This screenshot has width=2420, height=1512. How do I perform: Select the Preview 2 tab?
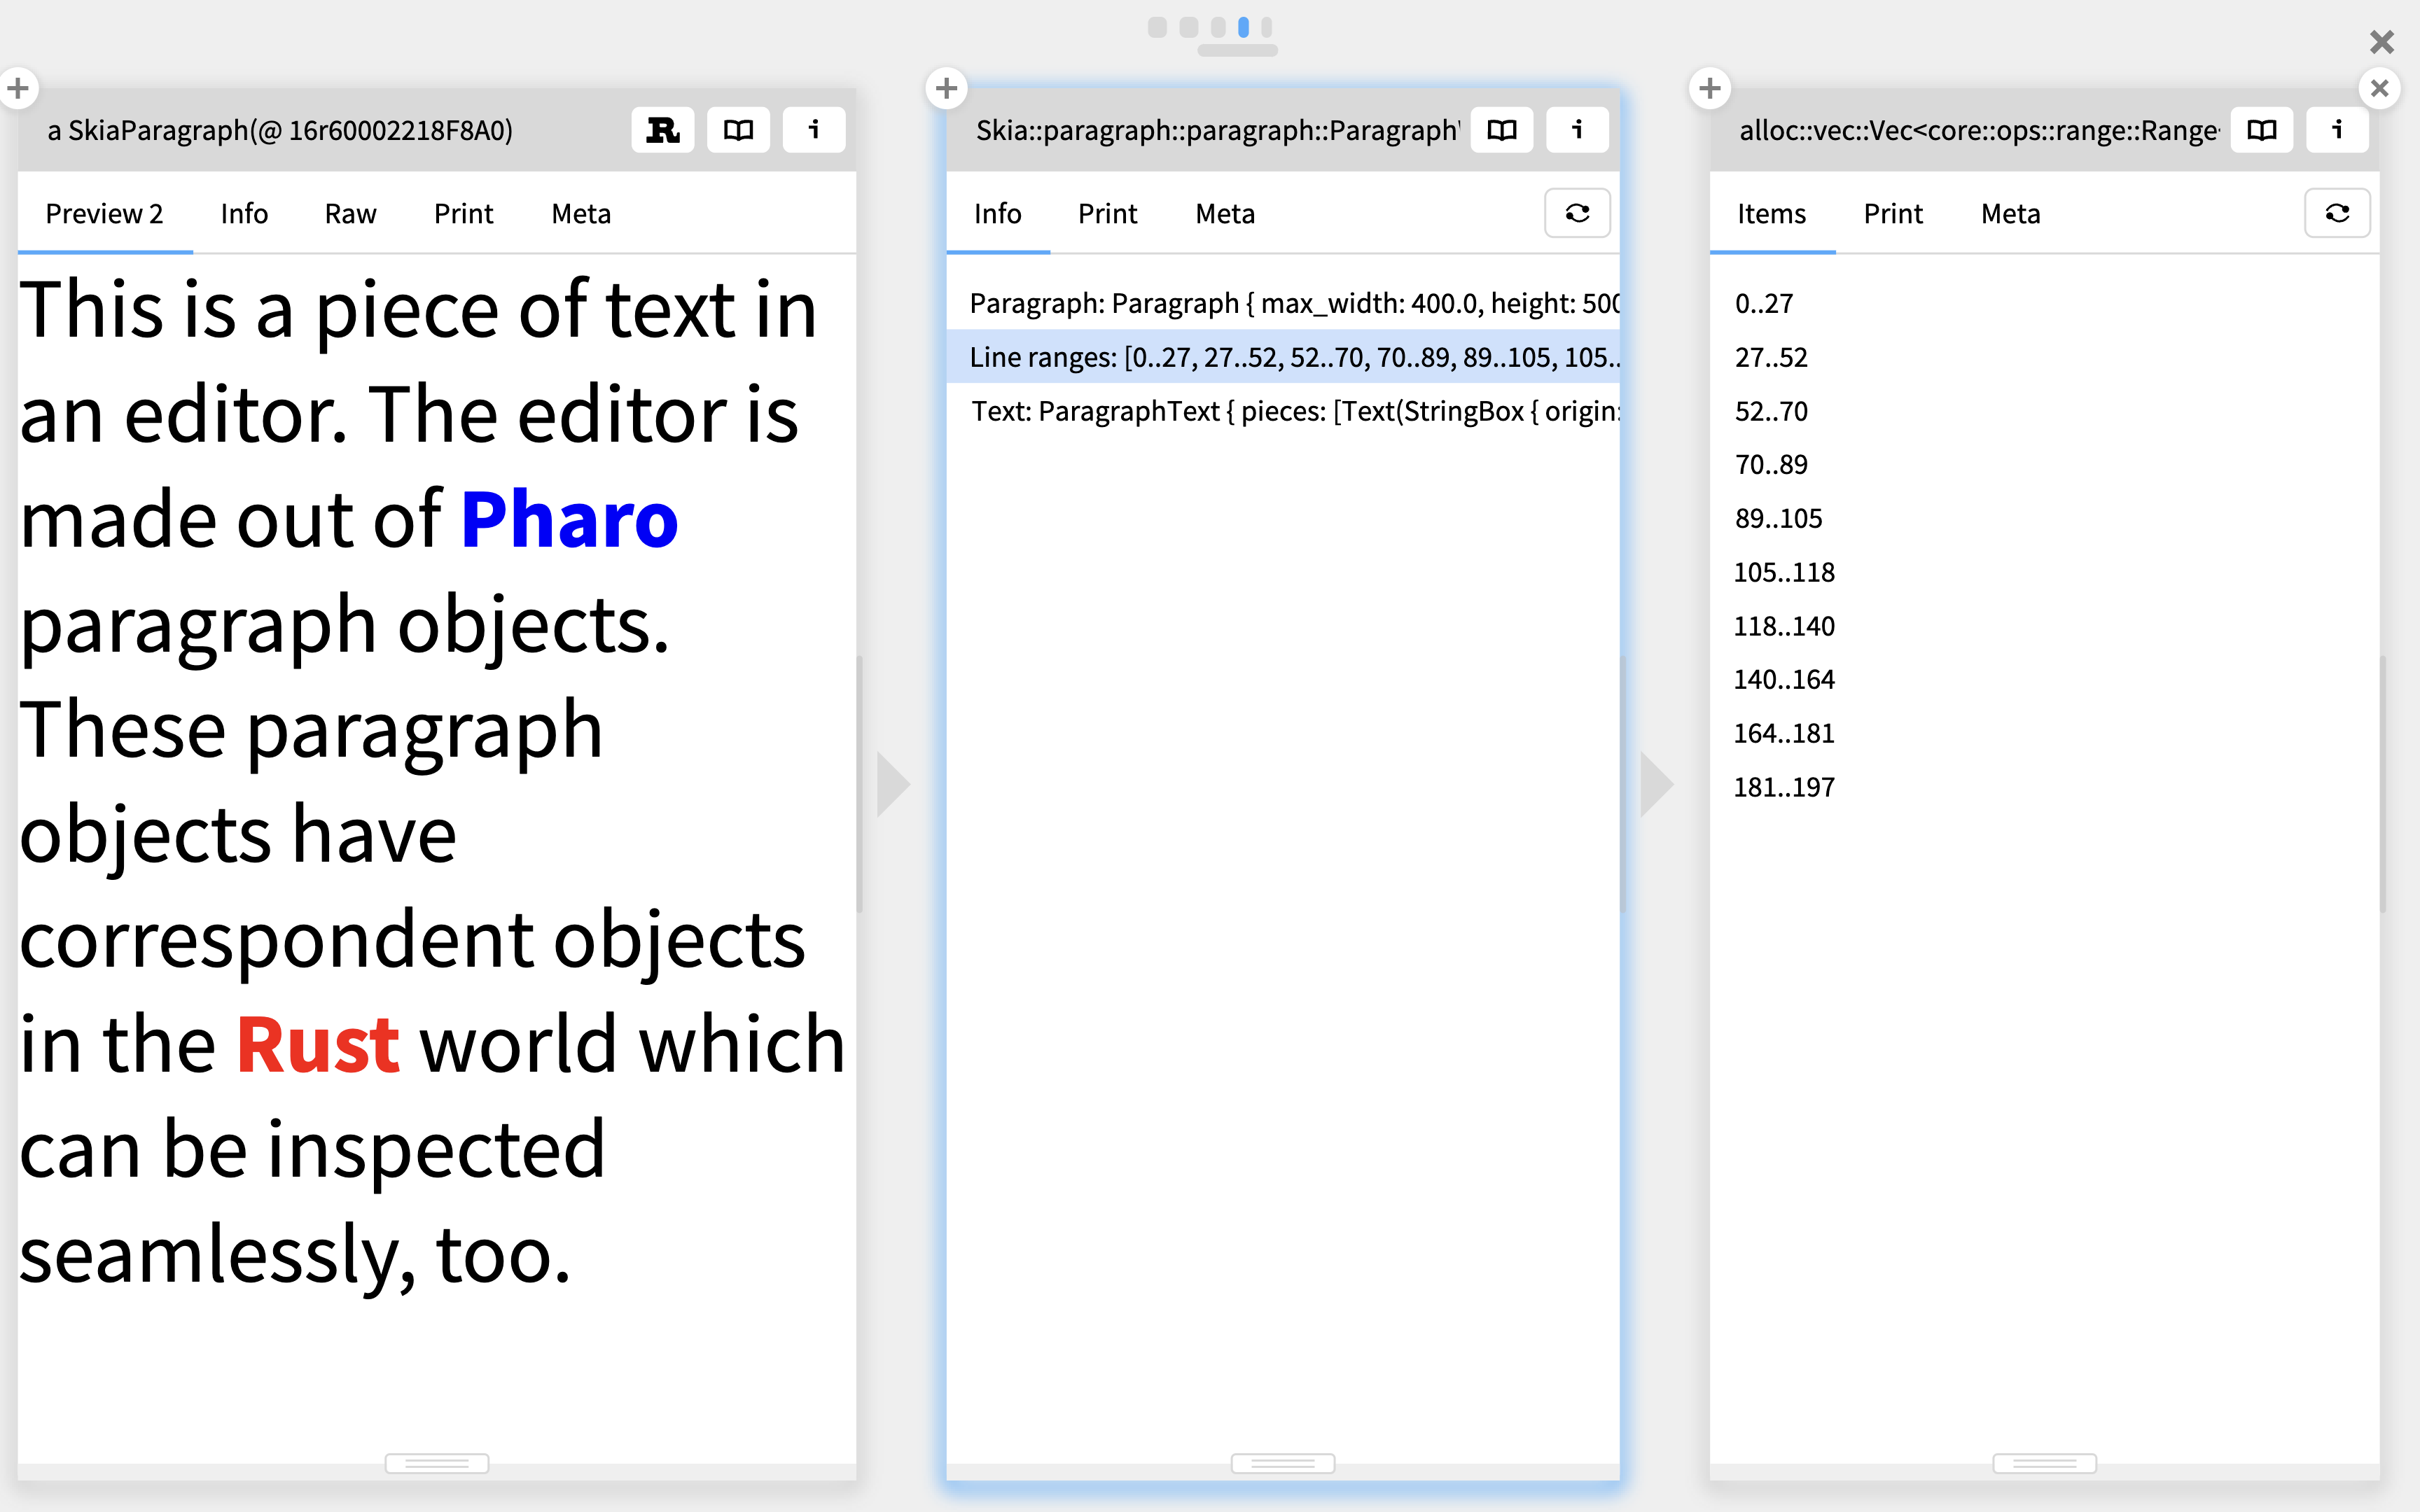coord(104,214)
